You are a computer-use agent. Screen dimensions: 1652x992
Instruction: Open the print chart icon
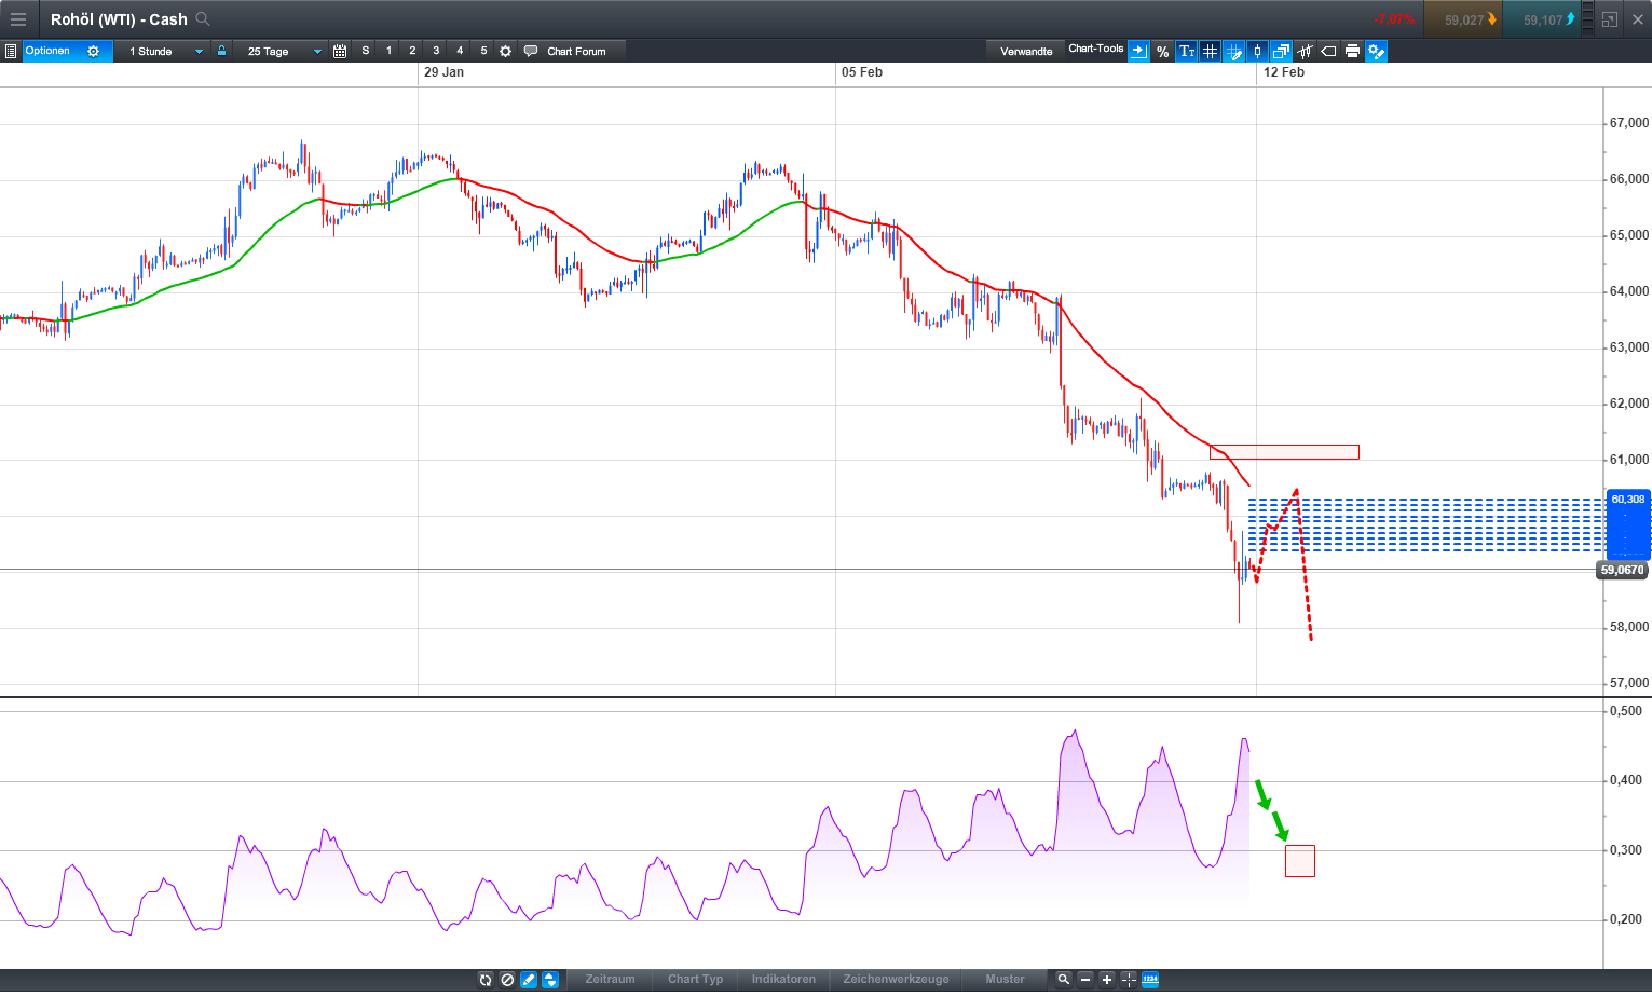[1353, 51]
